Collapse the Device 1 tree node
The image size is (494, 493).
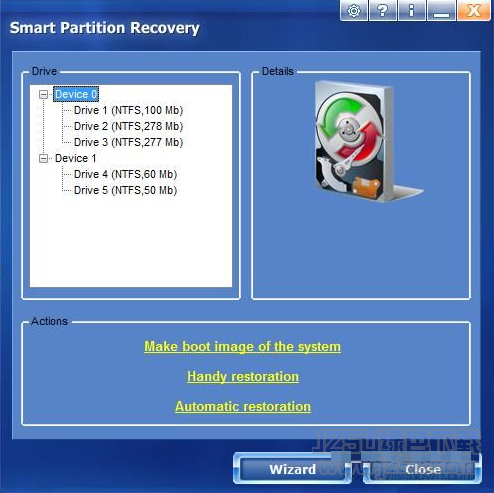43,158
